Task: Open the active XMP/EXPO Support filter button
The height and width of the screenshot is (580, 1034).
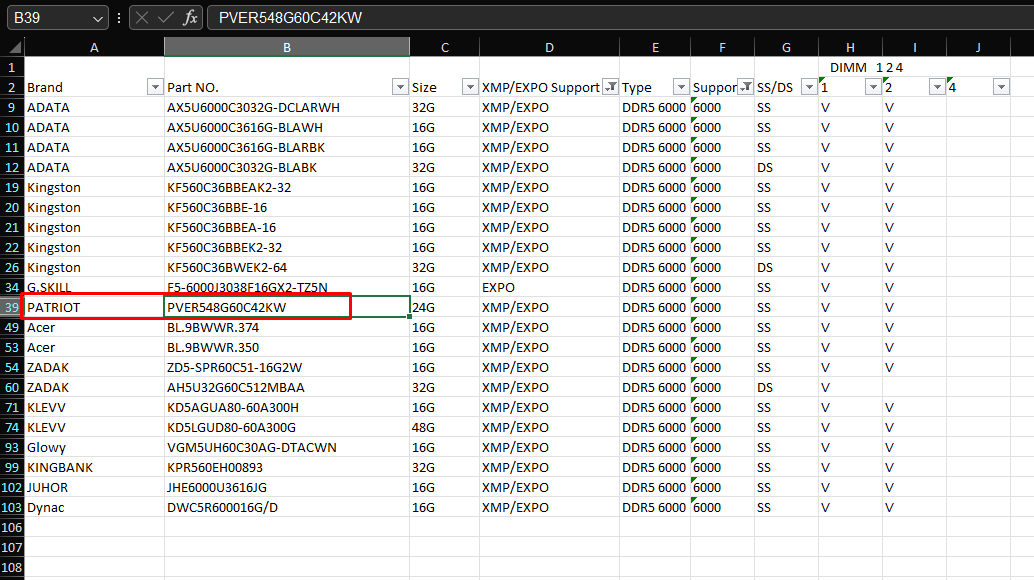Action: click(611, 87)
